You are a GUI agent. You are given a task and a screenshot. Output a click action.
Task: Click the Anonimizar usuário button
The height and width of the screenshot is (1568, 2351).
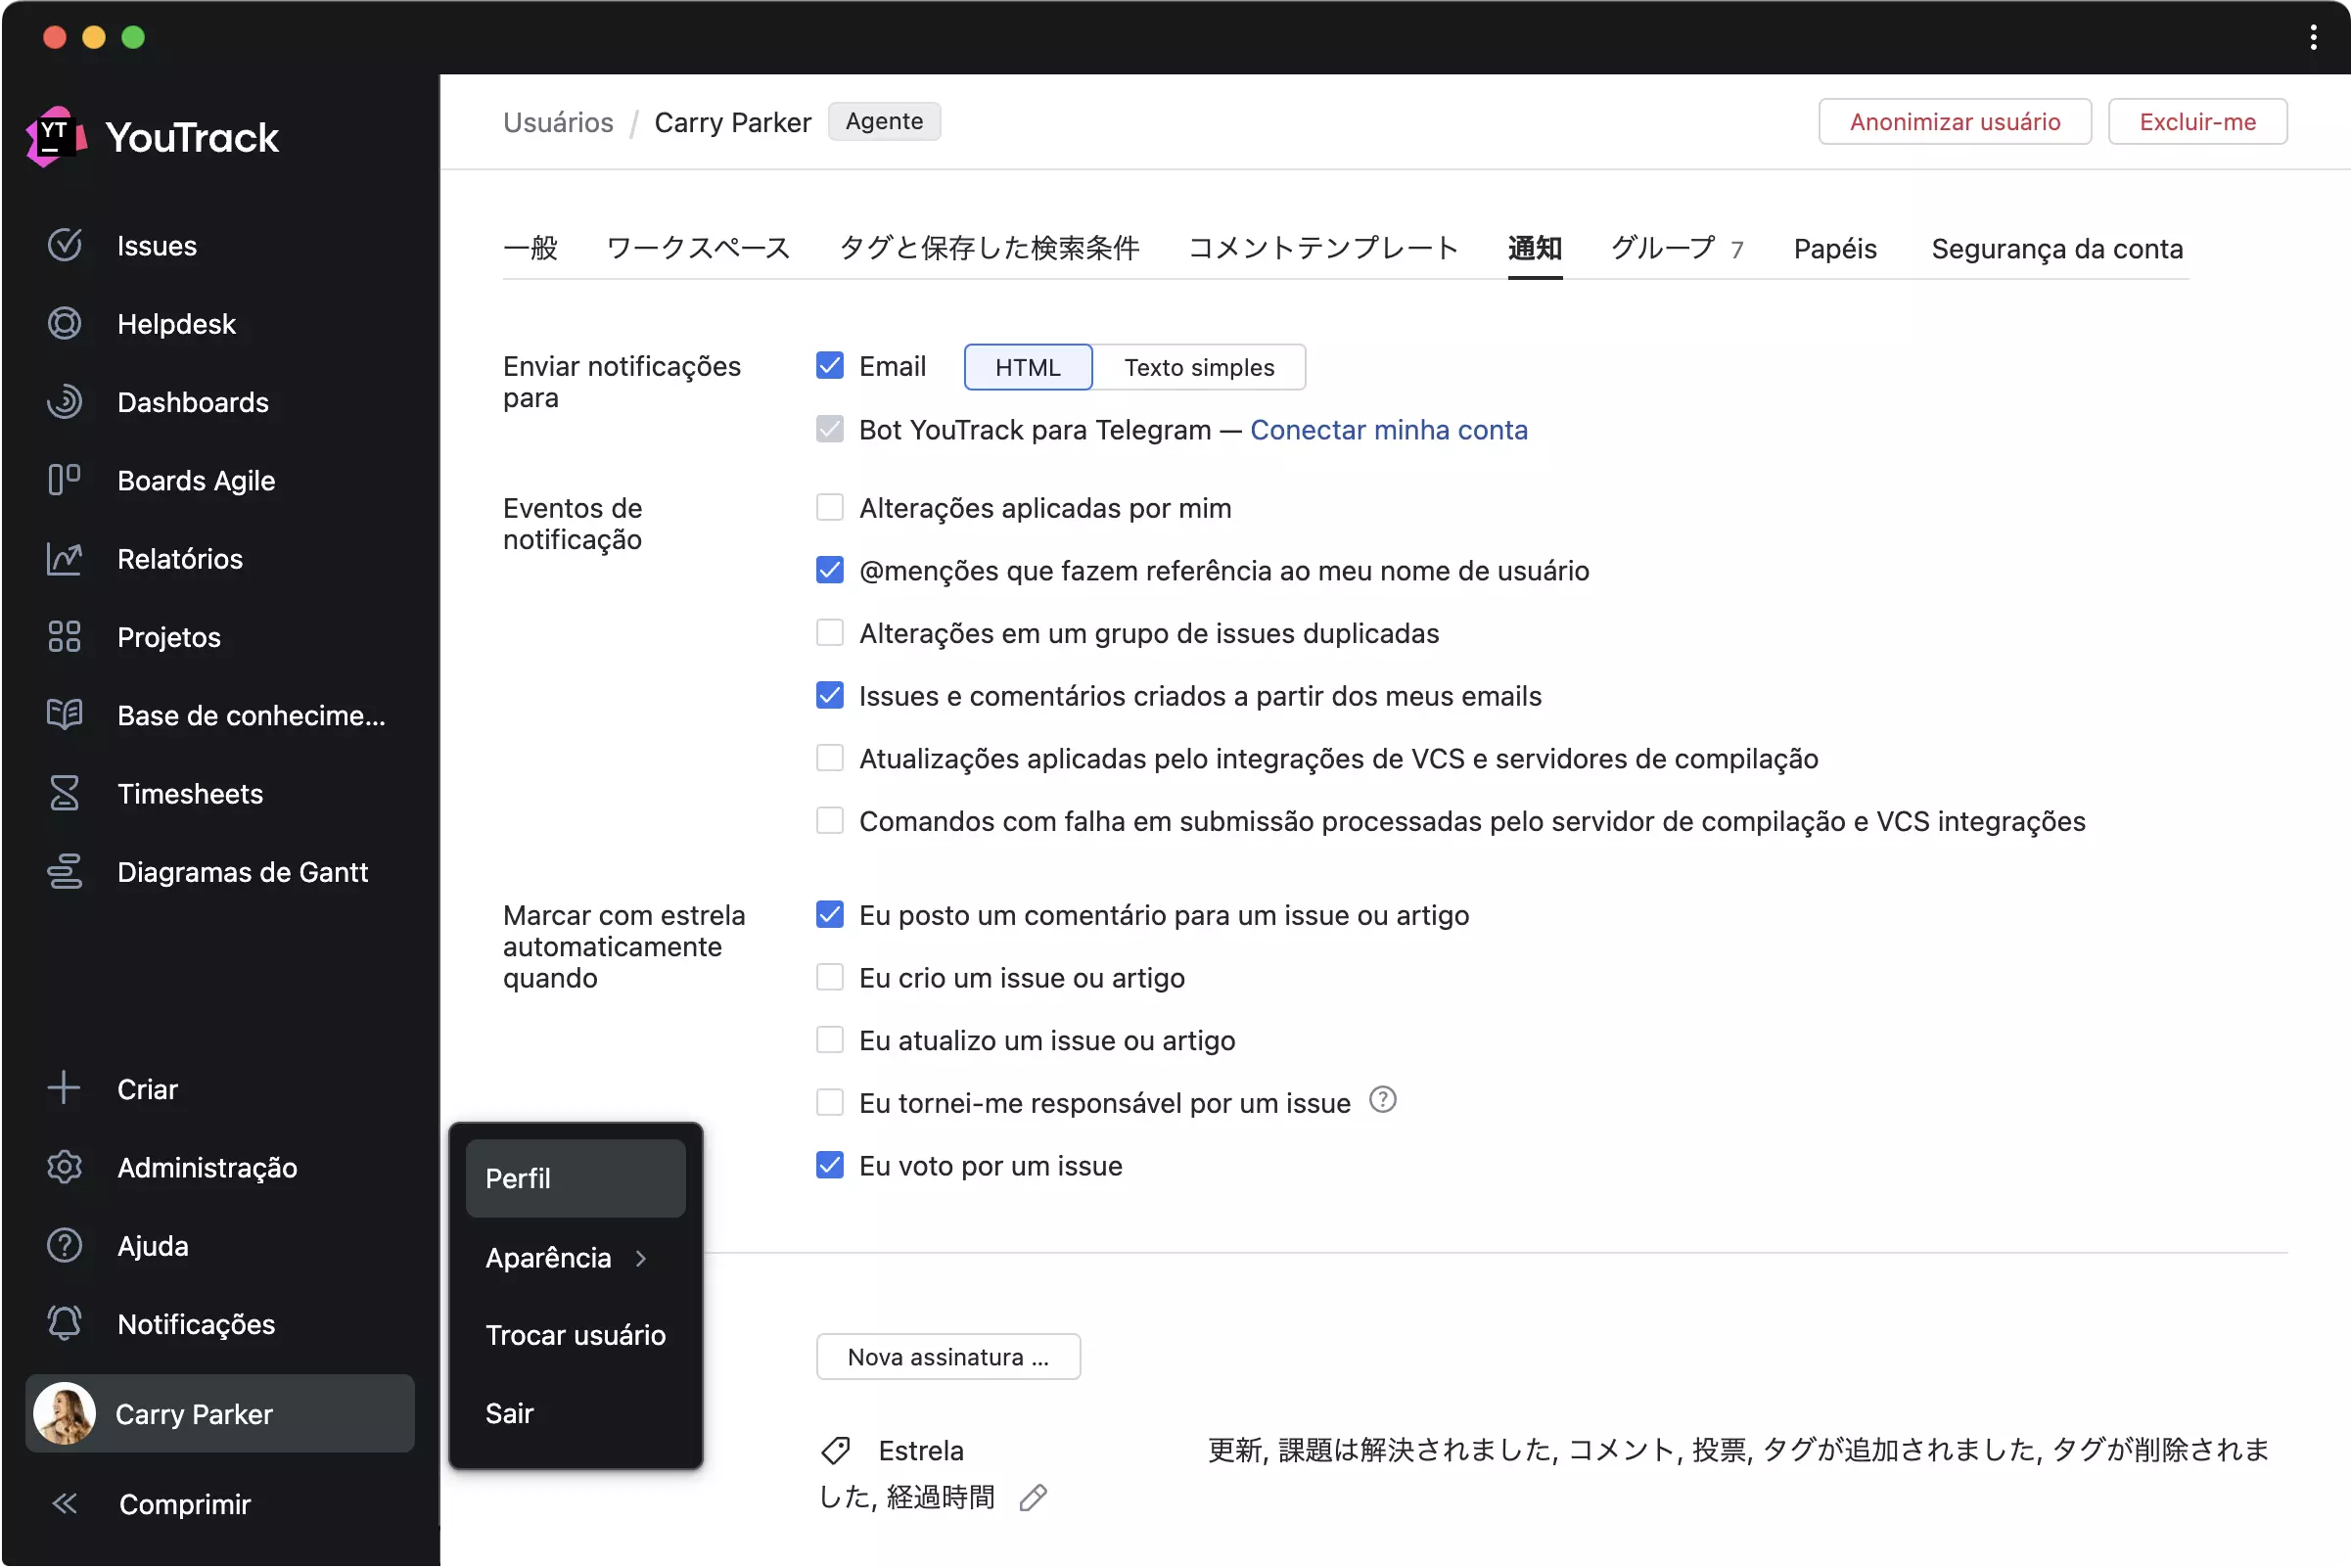pyautogui.click(x=1954, y=122)
